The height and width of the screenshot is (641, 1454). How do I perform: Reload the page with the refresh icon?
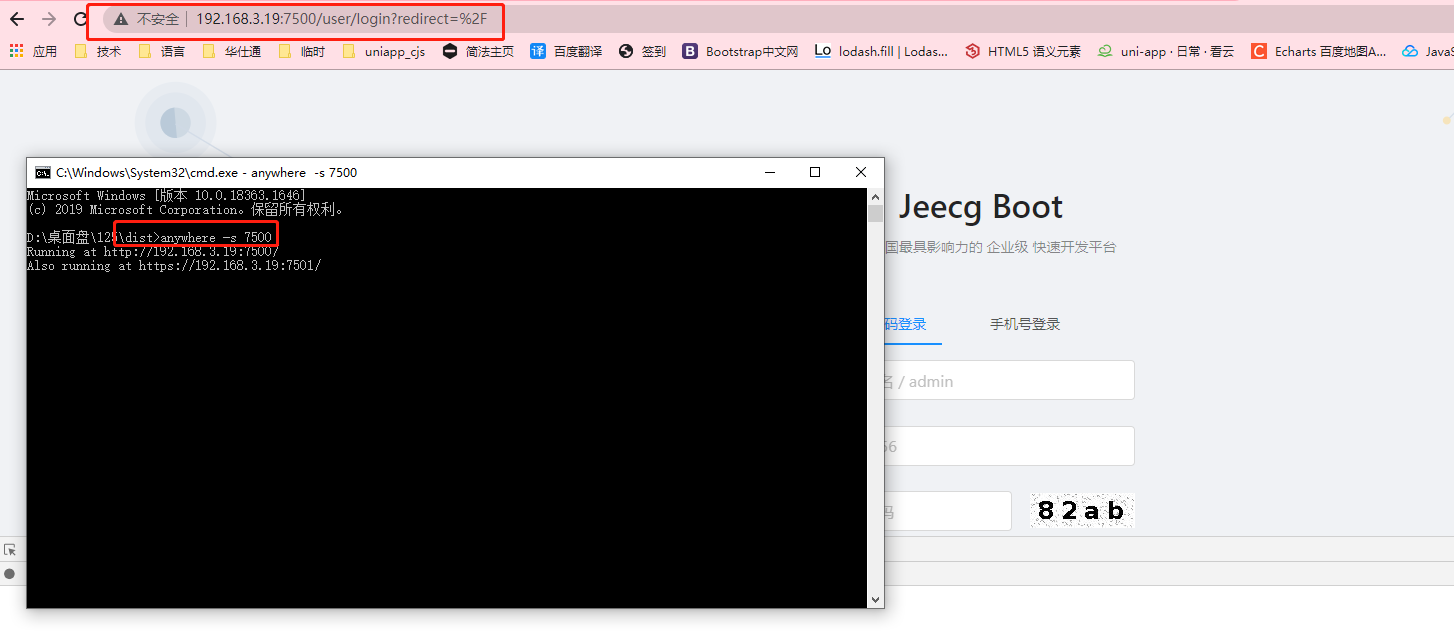point(80,18)
